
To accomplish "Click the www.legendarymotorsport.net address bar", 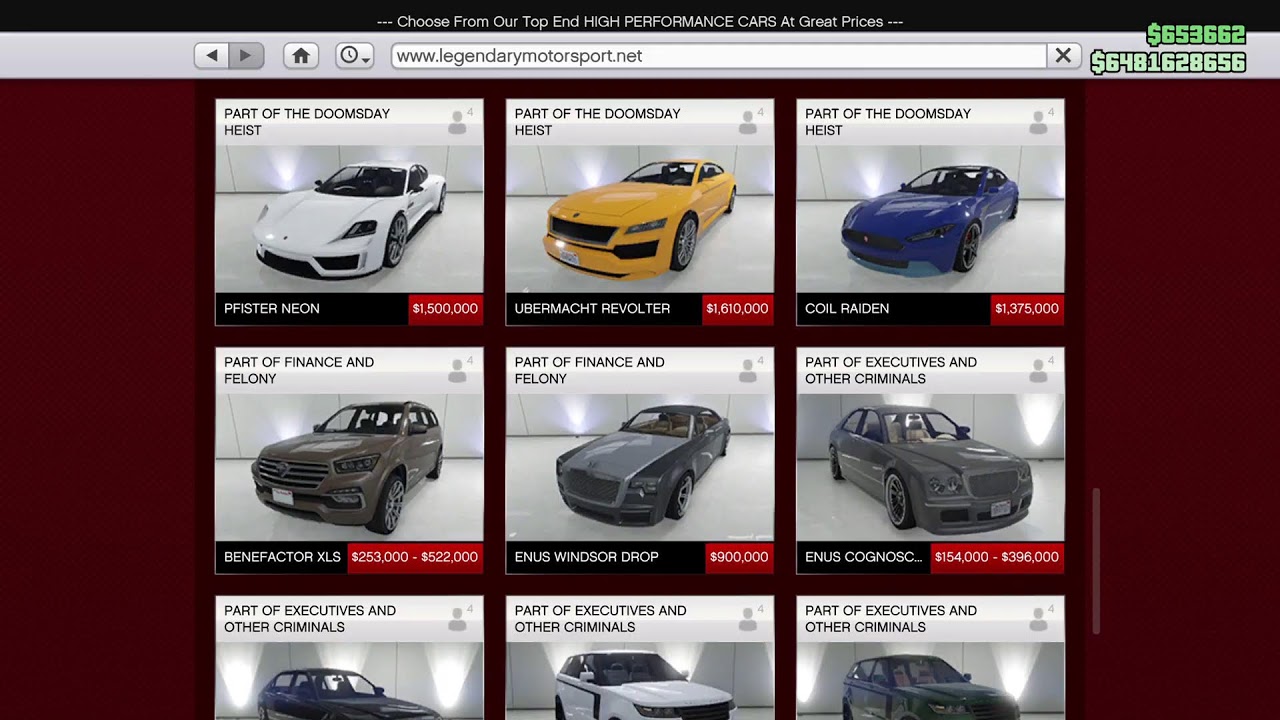I will [719, 56].
